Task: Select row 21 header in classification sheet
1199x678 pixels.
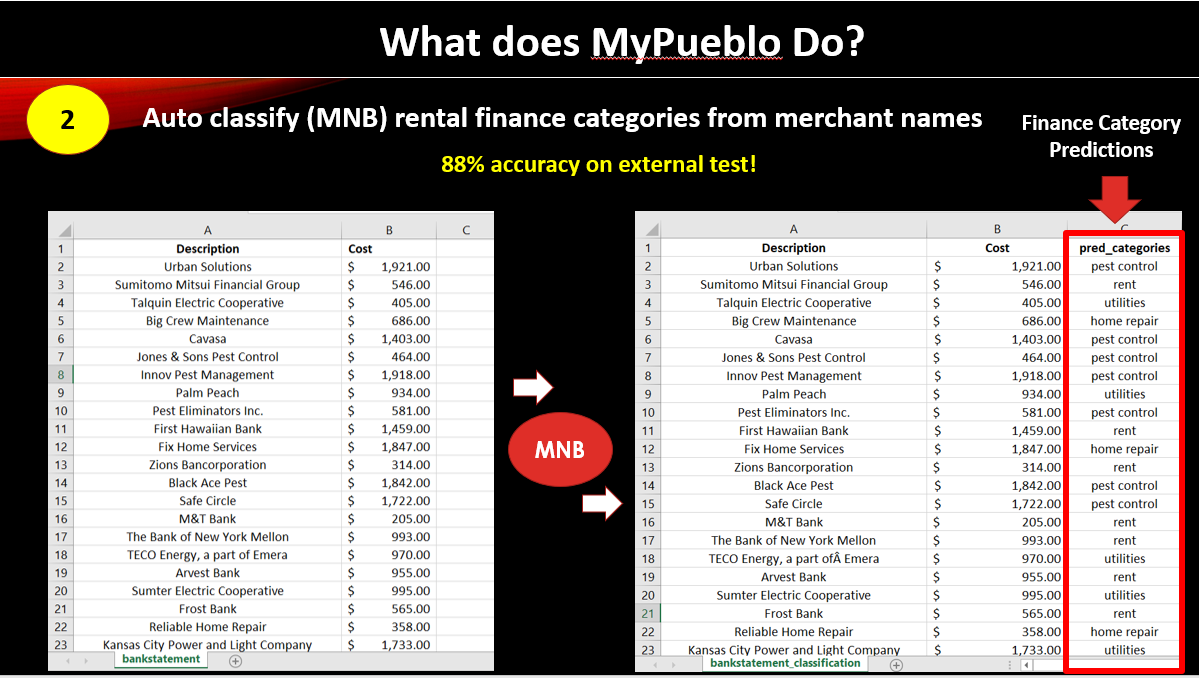Action: click(x=648, y=614)
